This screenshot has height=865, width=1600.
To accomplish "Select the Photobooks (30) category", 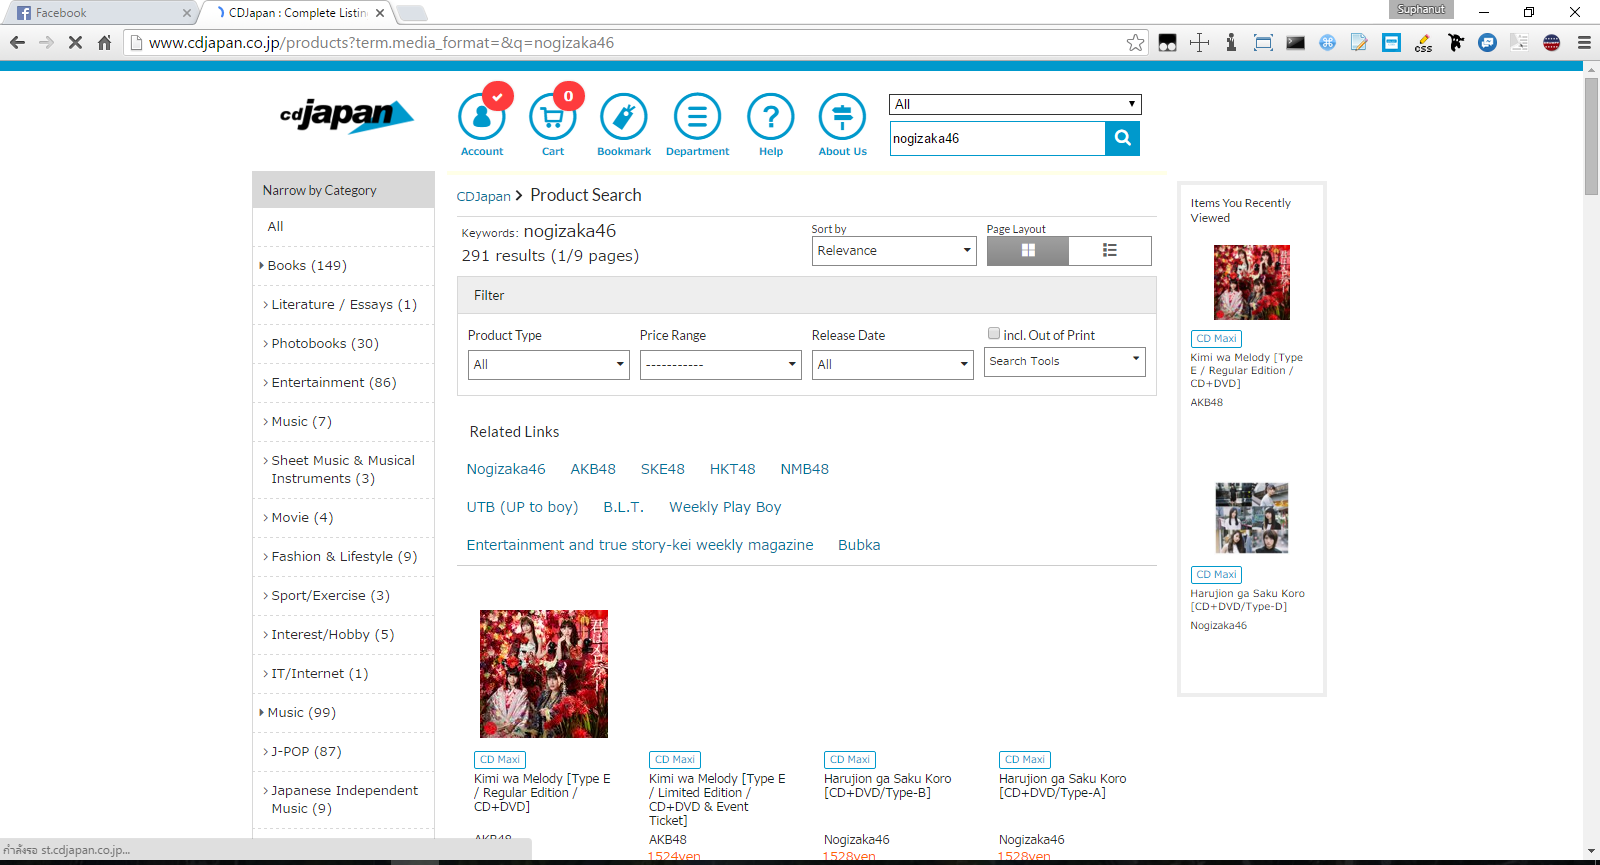I will [x=325, y=343].
